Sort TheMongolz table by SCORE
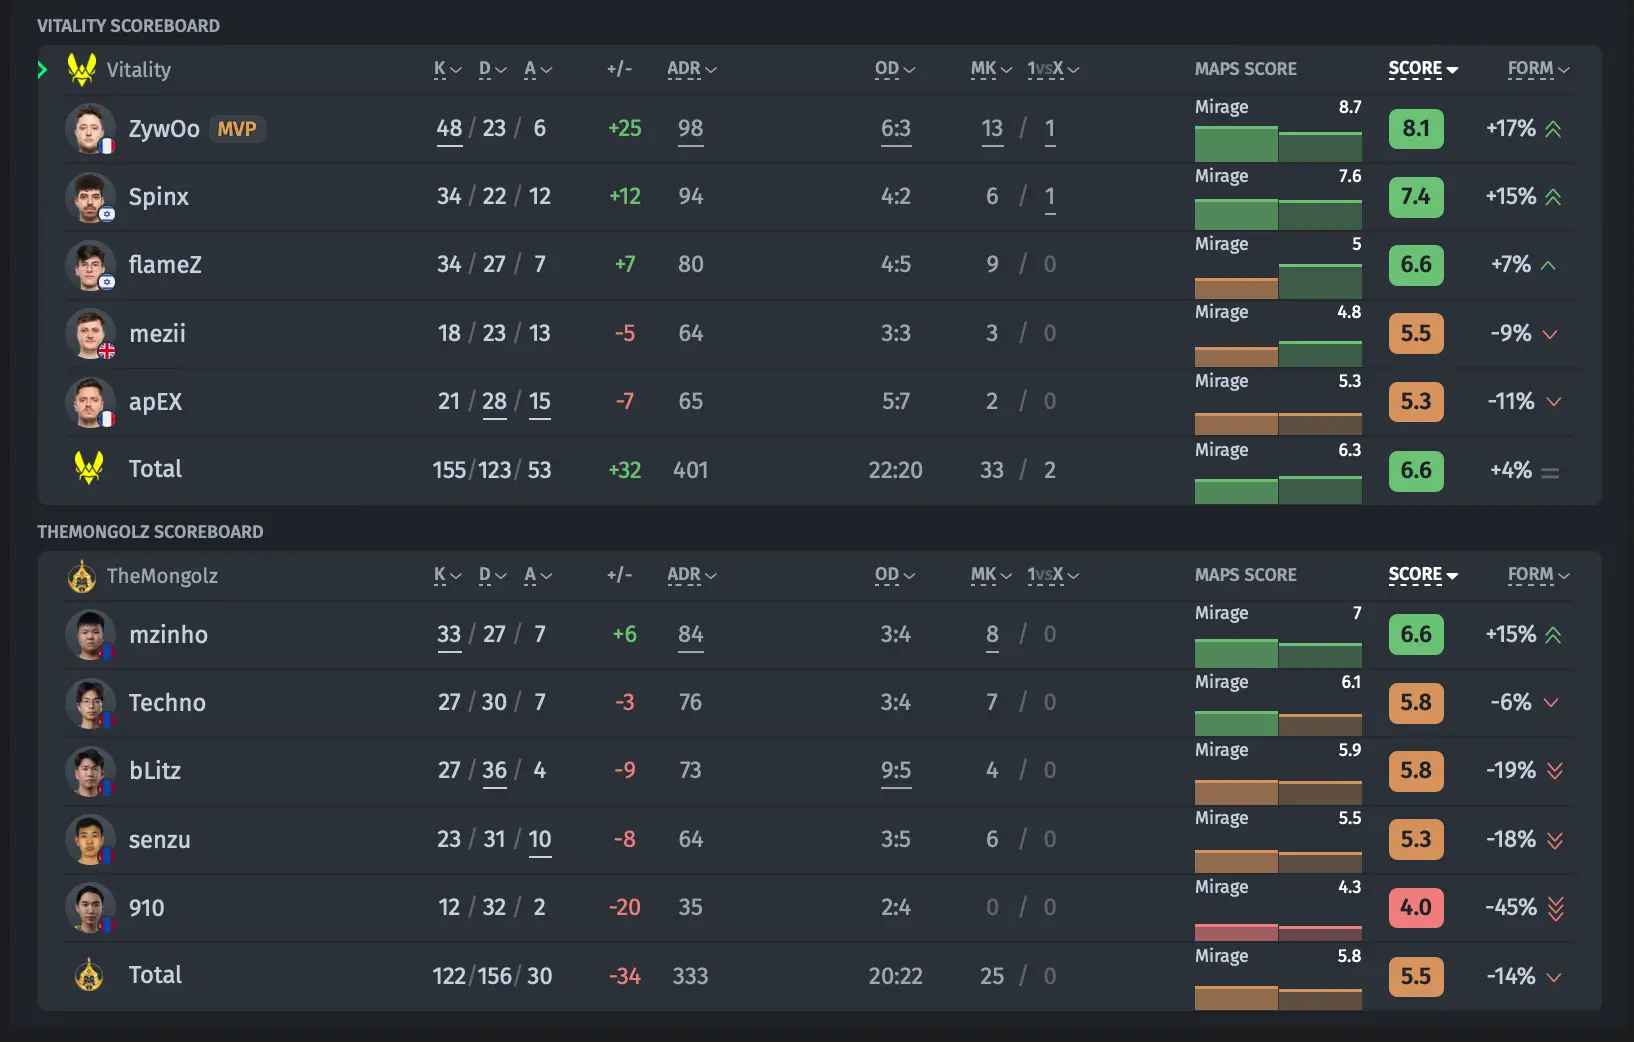 1423,575
